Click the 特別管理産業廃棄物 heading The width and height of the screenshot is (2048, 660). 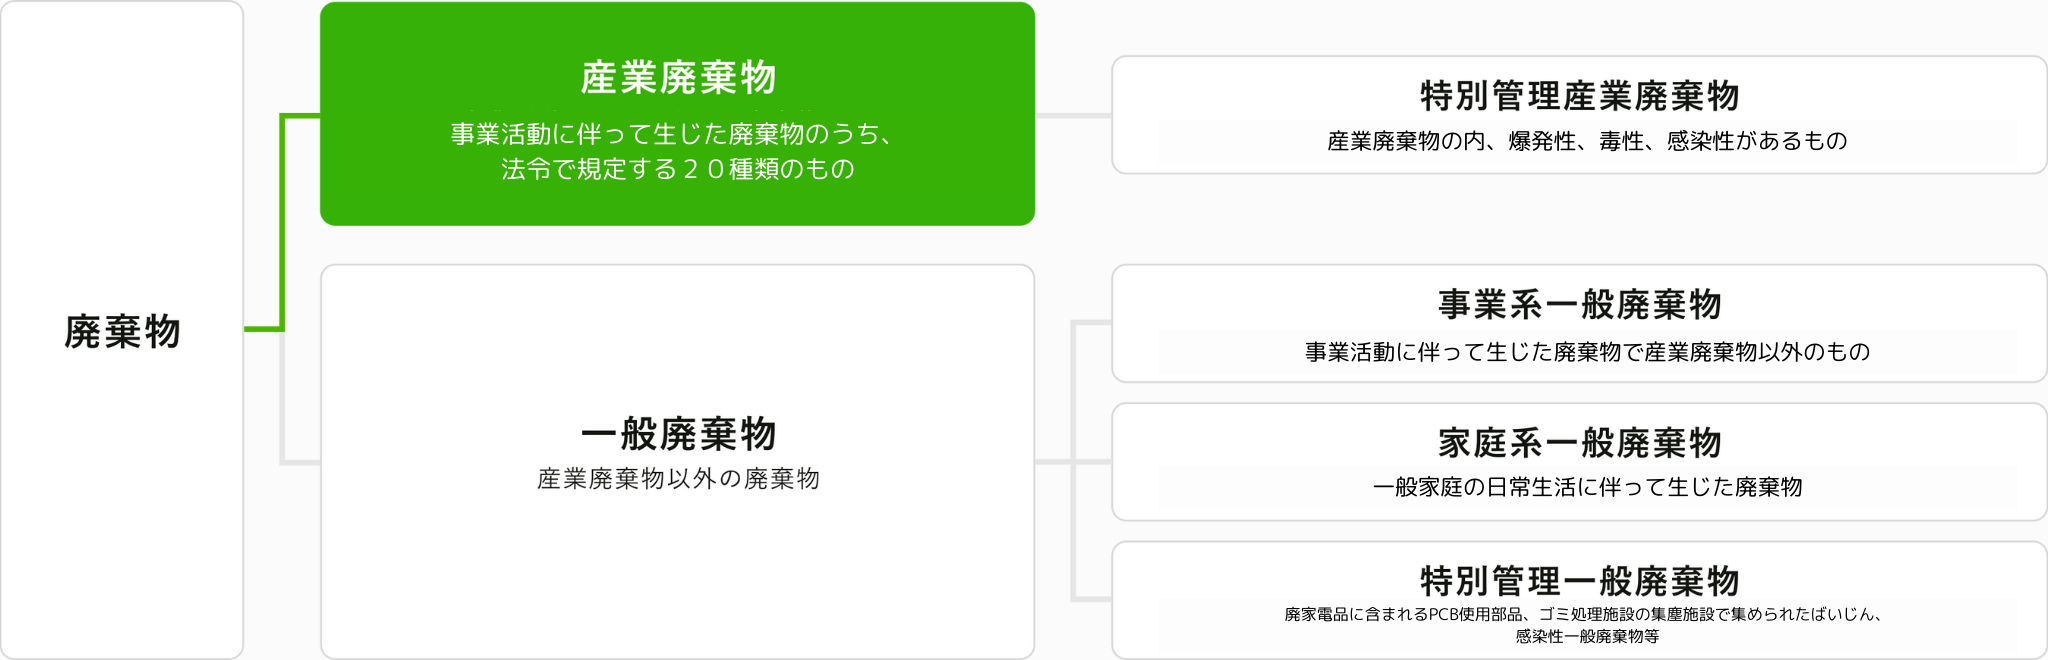click(1580, 96)
